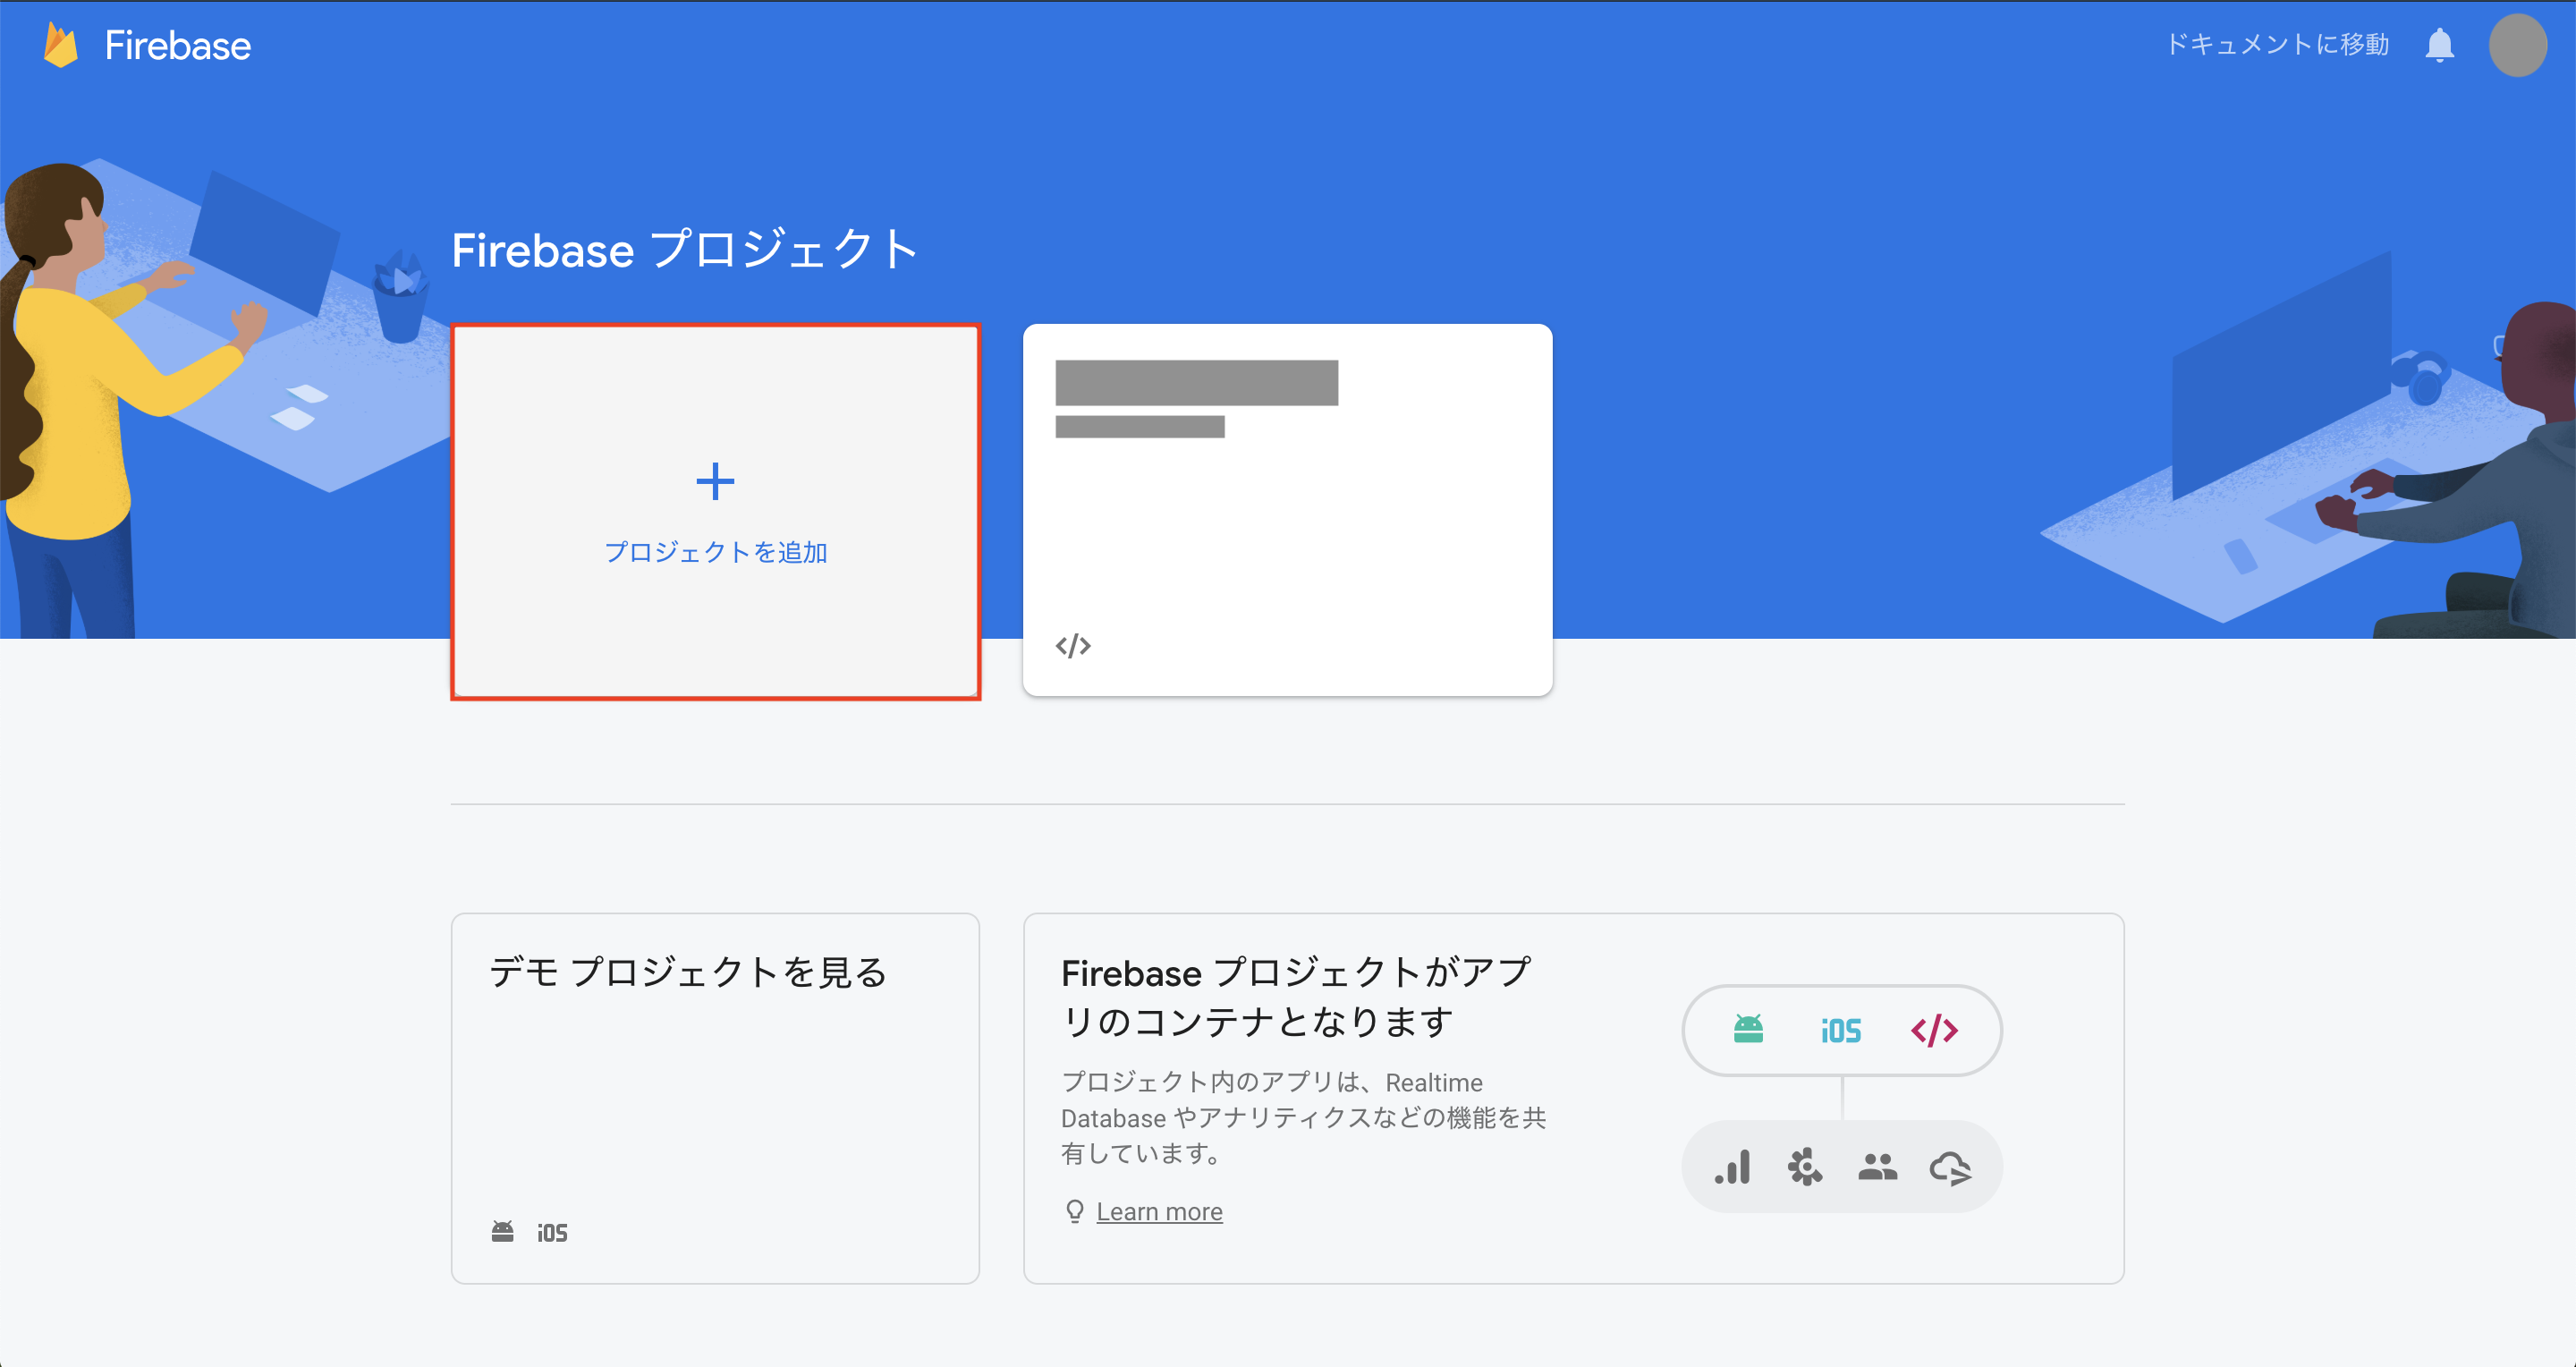Image resolution: width=2576 pixels, height=1367 pixels.
Task: Click the Firebase flame logo
Action: [x=62, y=44]
